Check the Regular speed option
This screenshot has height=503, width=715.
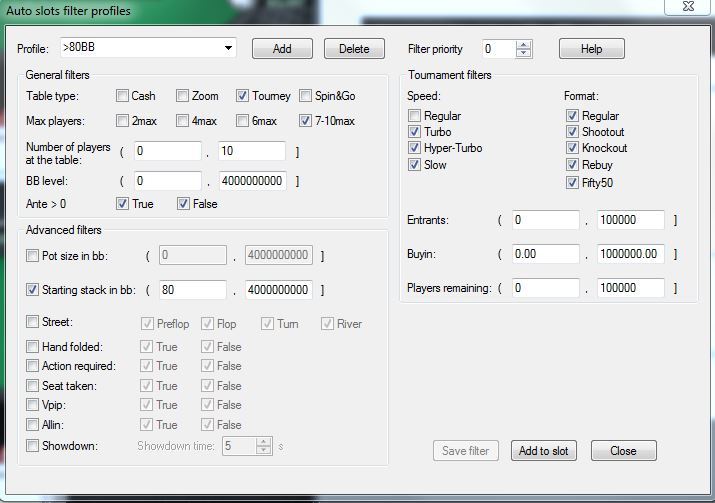414,115
